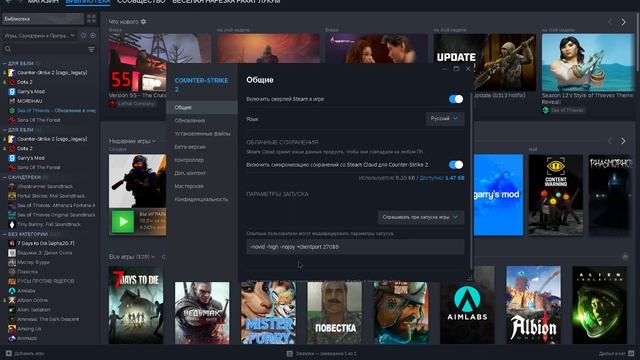Click the 7 Days to Die sidebar icon

[x=12, y=243]
